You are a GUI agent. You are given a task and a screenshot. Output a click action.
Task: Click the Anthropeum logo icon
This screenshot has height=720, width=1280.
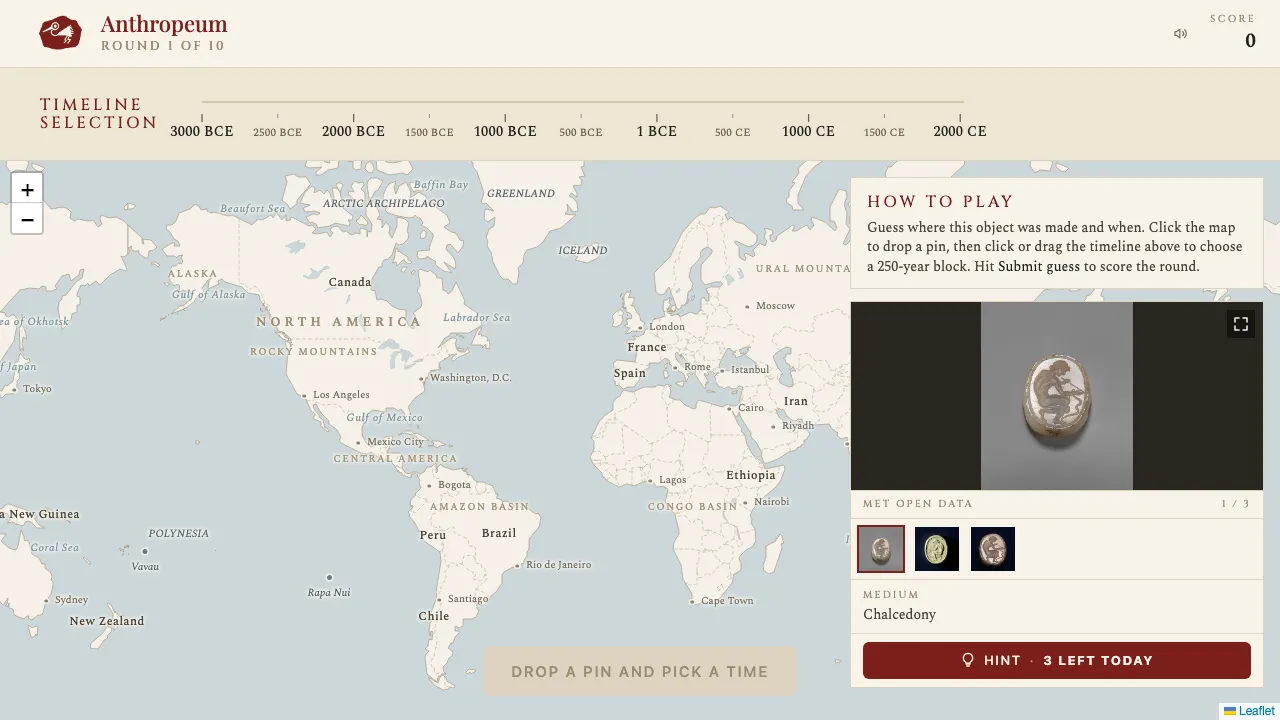[60, 33]
